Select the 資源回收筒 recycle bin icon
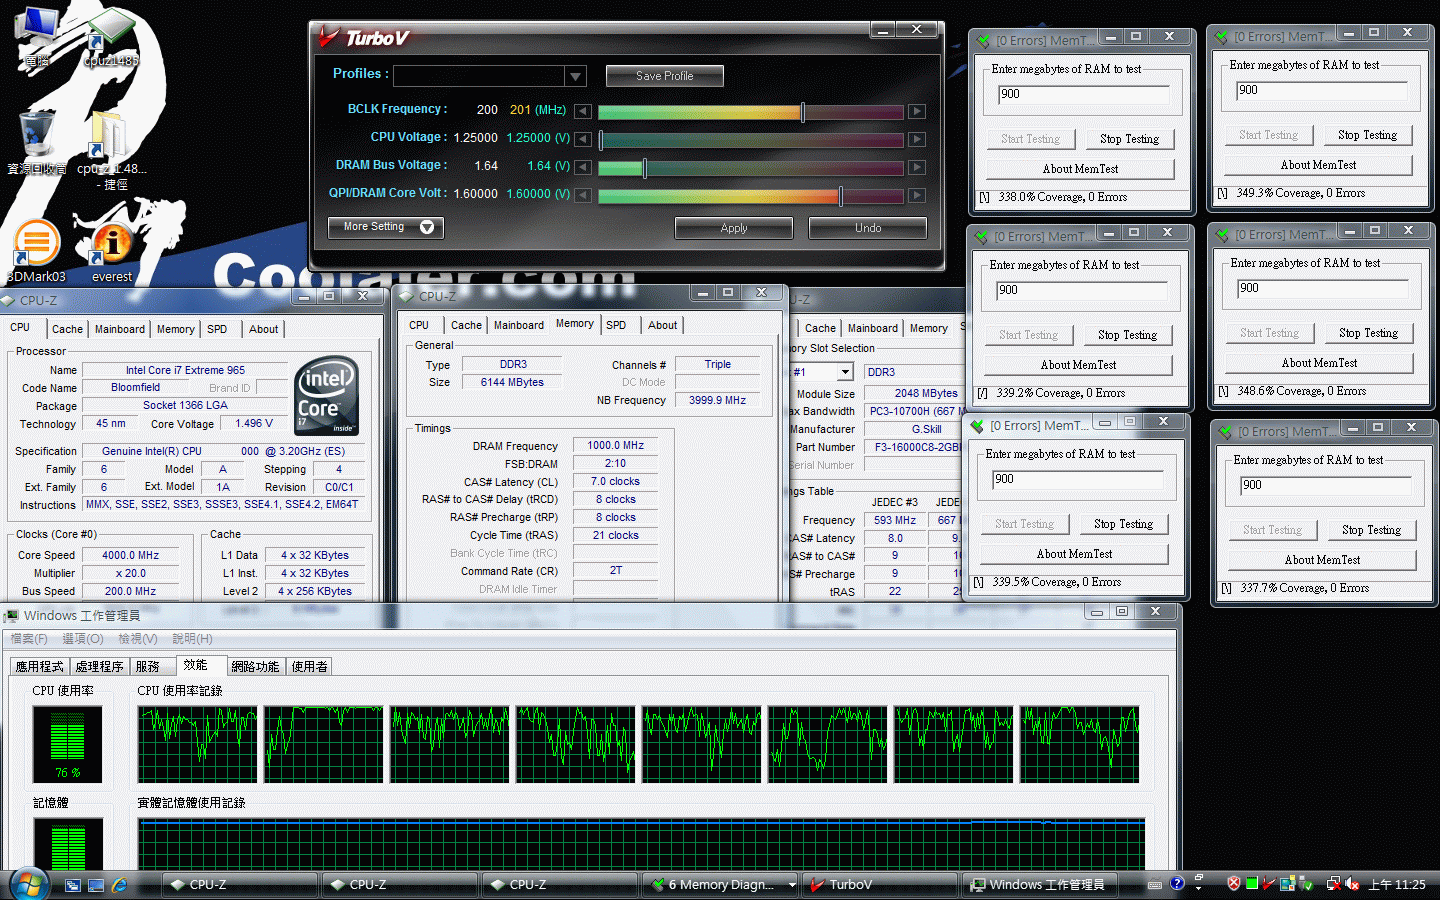Viewport: 1440px width, 900px height. coord(37,143)
